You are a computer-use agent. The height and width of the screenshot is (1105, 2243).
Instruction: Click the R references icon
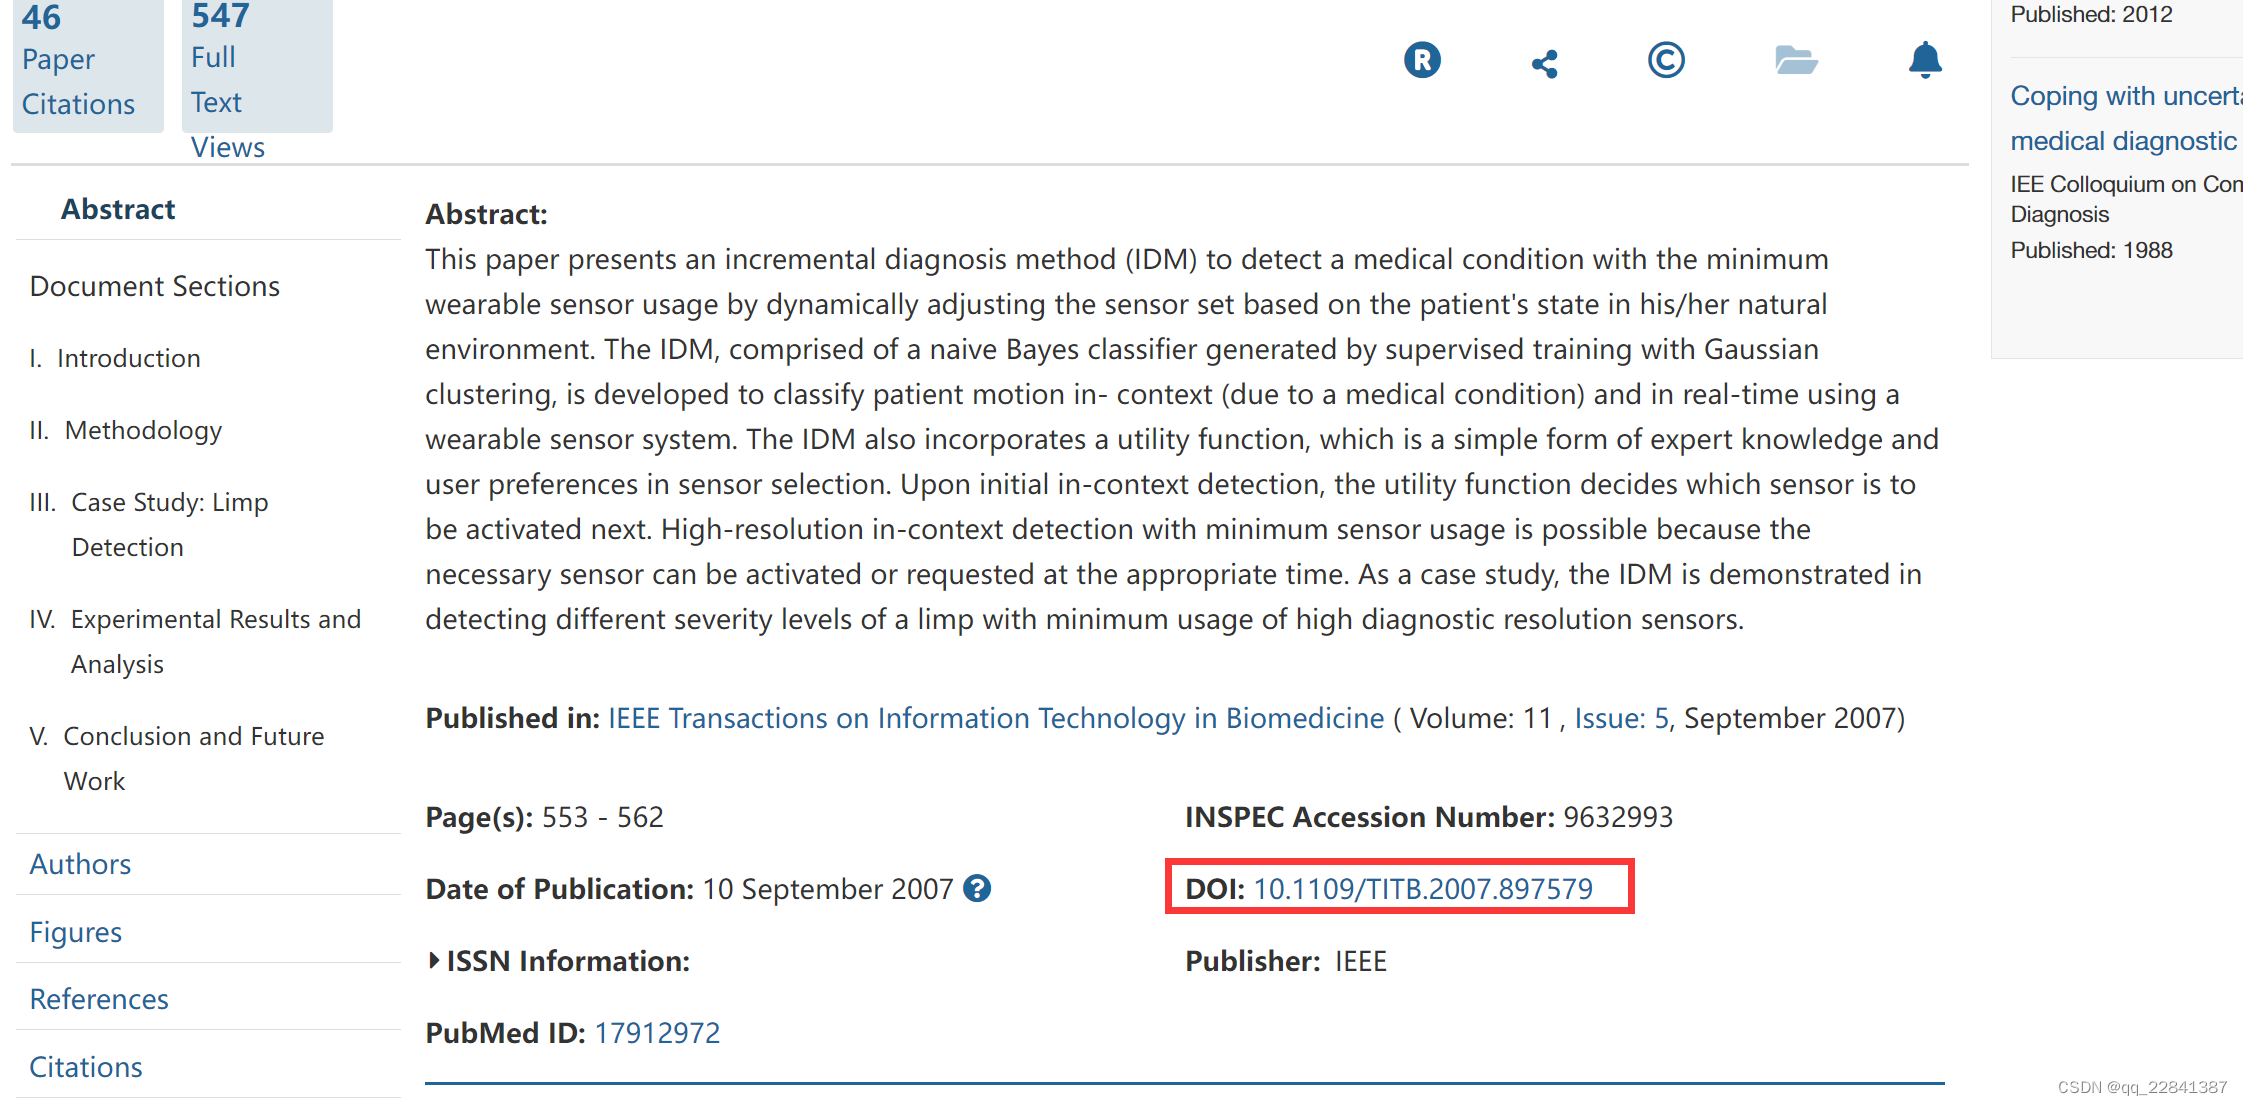click(1421, 60)
